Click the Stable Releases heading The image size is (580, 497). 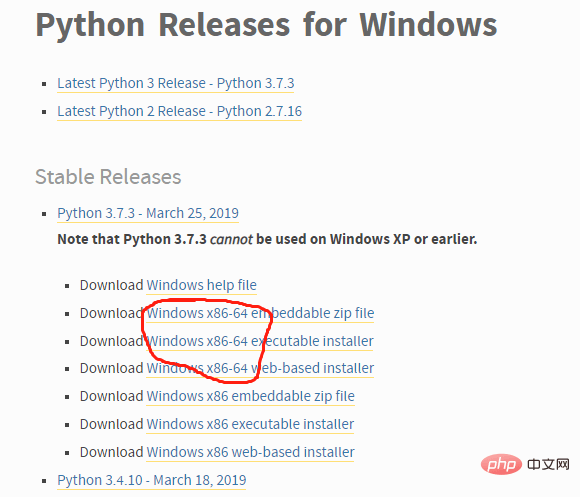click(x=108, y=177)
